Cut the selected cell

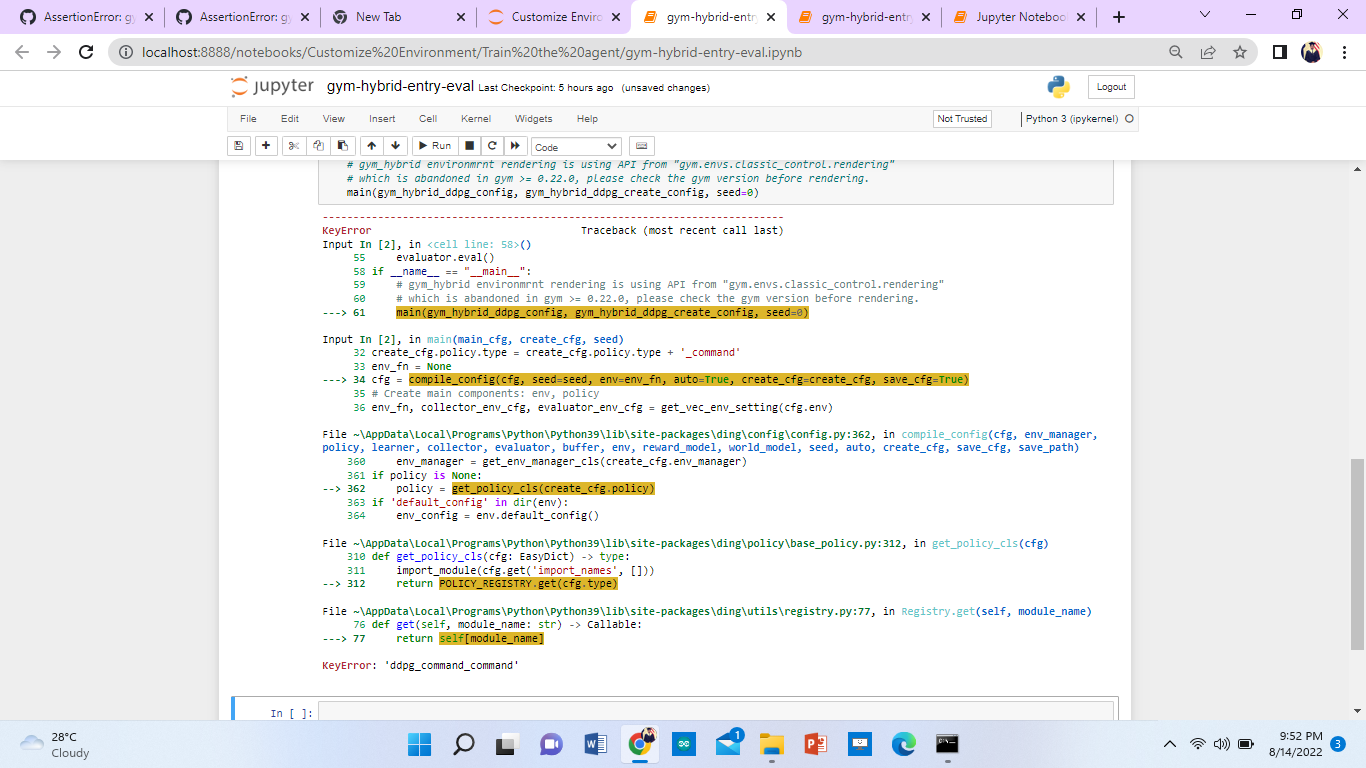click(293, 145)
